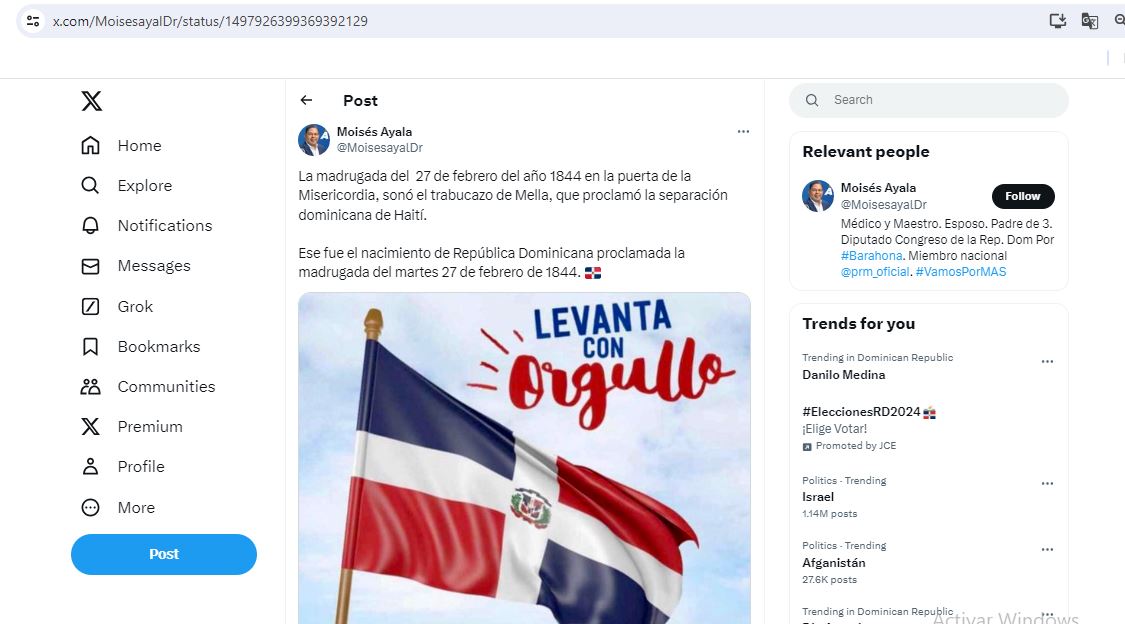The image size is (1125, 624).
Task: Open more options for Danilo Medina trend
Action: 1048,361
